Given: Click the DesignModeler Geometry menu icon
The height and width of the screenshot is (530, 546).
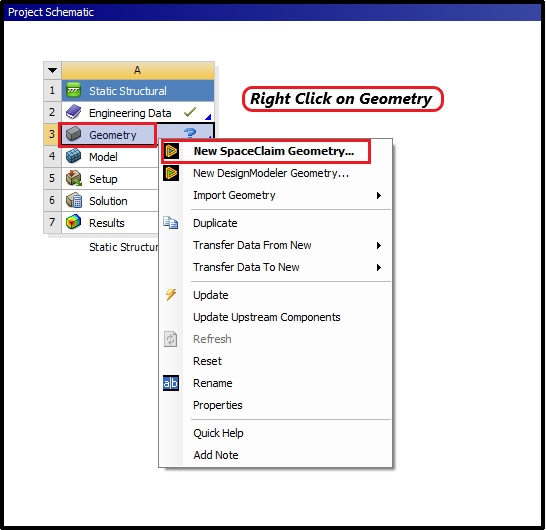Looking at the screenshot, I should (171, 173).
